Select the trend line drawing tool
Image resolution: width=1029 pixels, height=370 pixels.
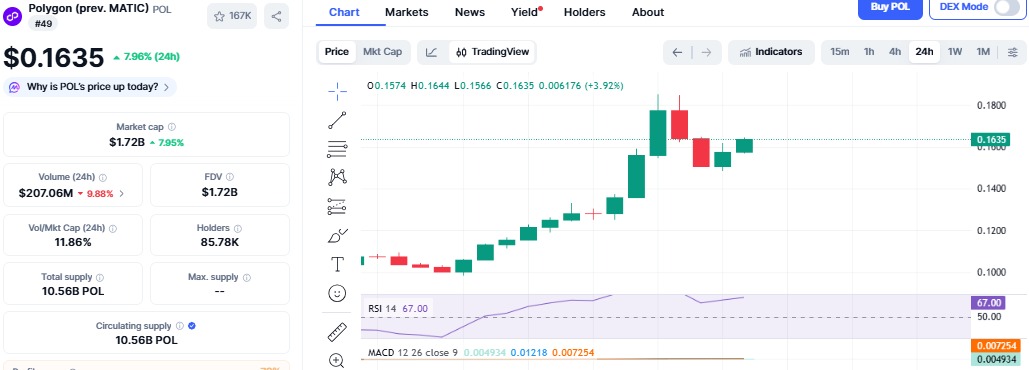point(337,120)
